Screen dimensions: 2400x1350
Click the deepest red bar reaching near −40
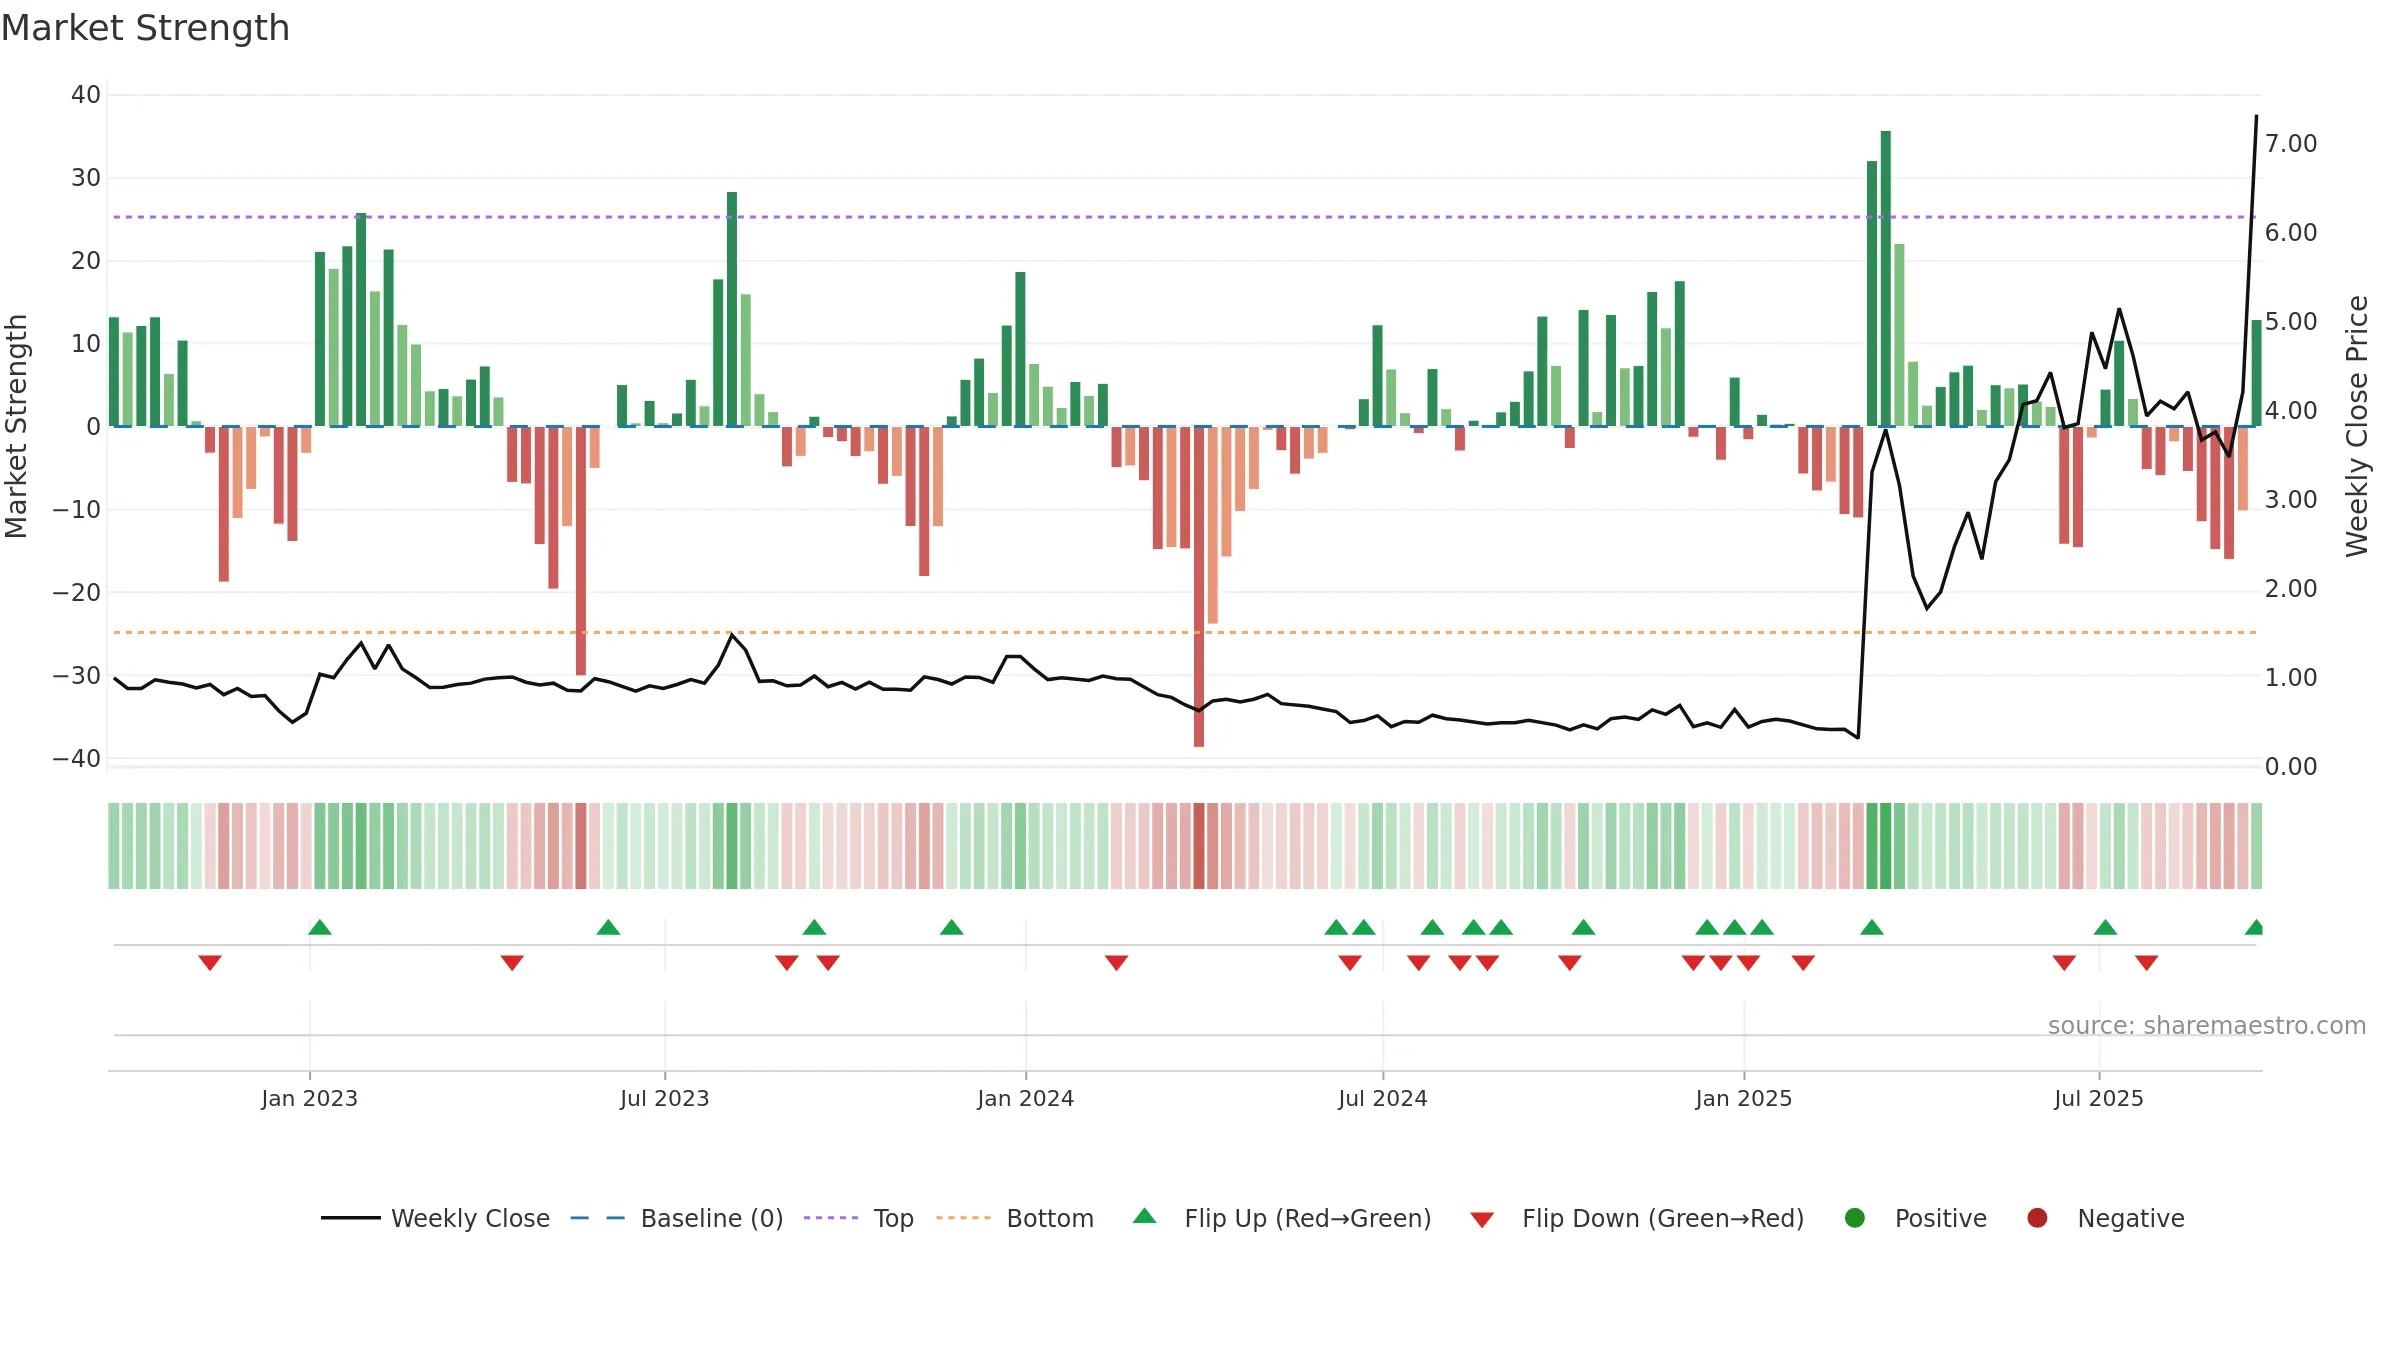click(1199, 587)
